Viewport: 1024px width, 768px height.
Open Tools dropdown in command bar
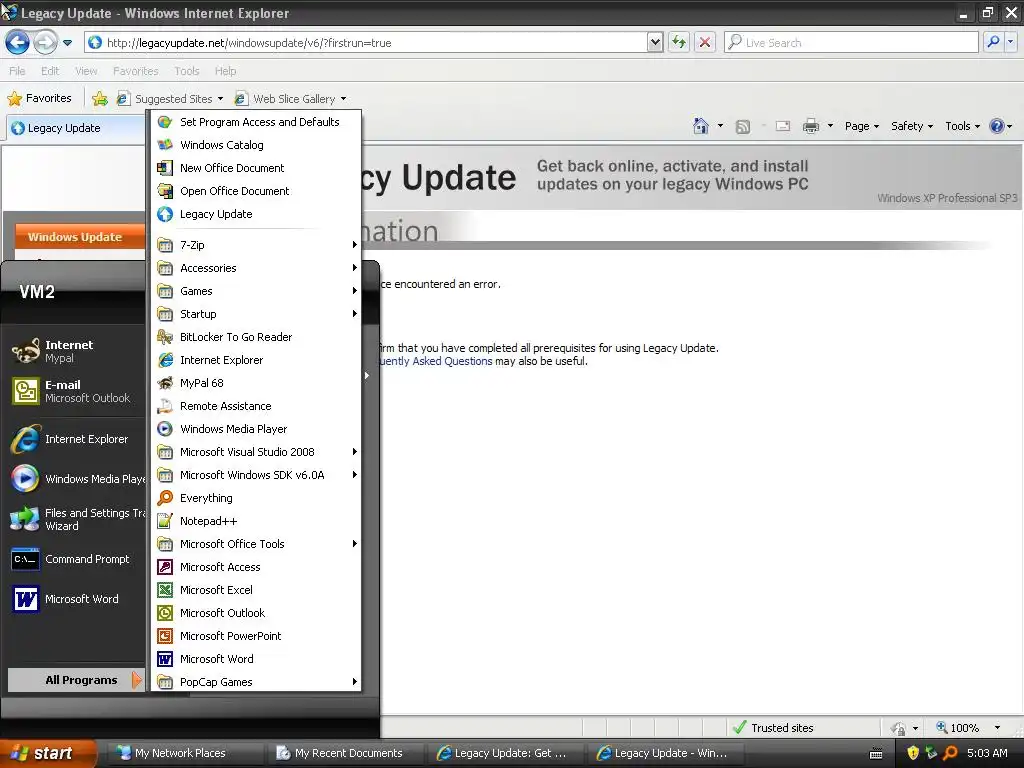963,126
